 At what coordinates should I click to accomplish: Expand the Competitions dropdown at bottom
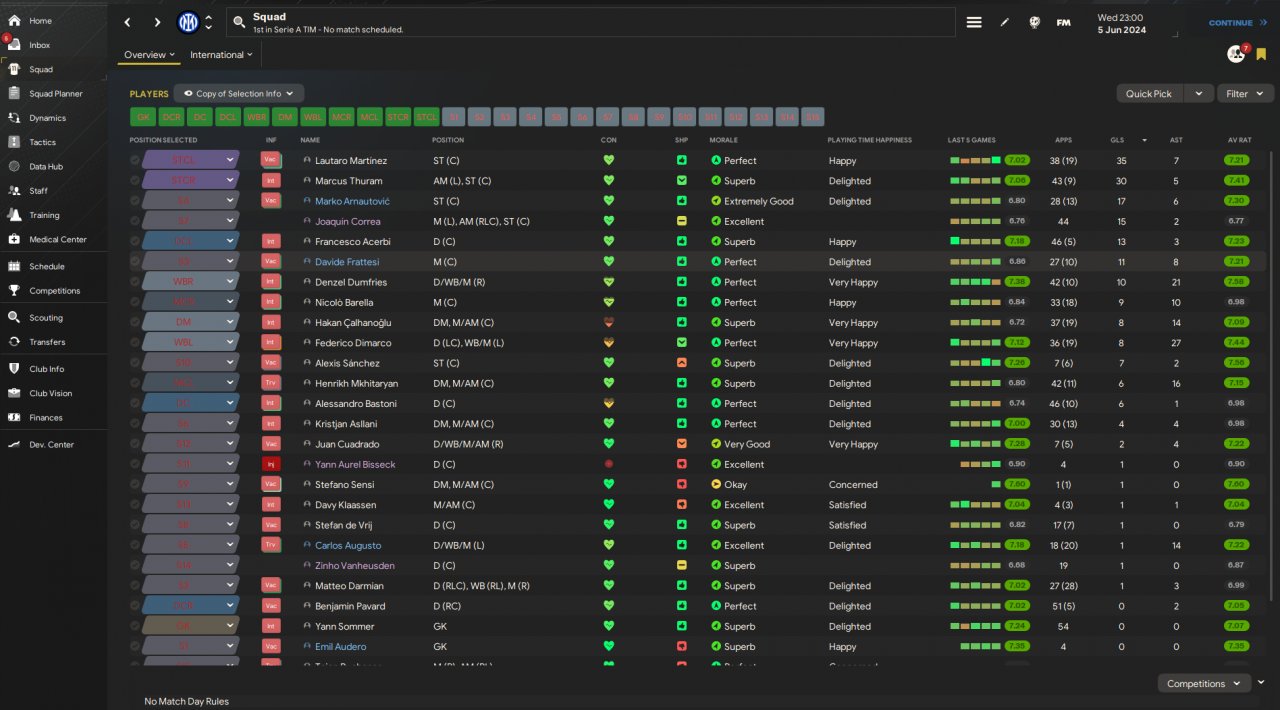(1204, 684)
